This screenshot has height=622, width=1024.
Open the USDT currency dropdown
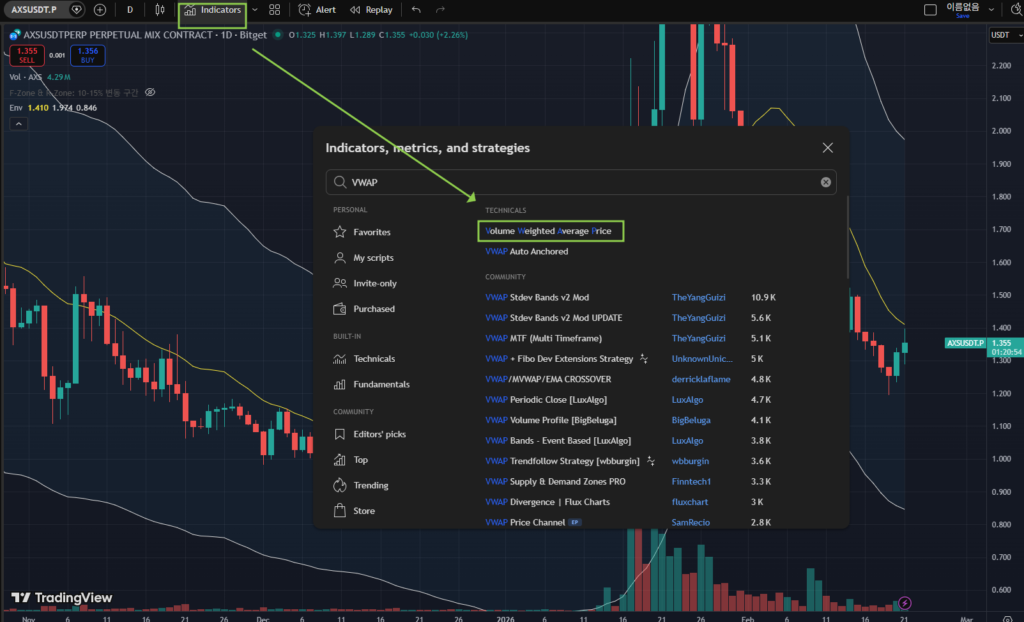1006,35
